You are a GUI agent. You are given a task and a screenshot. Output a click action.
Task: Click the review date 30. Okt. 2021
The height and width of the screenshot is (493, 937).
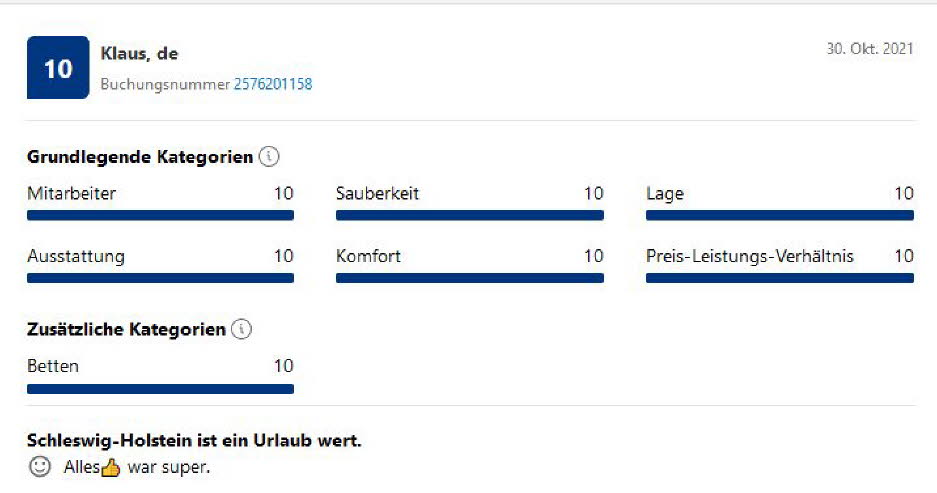(x=870, y=48)
